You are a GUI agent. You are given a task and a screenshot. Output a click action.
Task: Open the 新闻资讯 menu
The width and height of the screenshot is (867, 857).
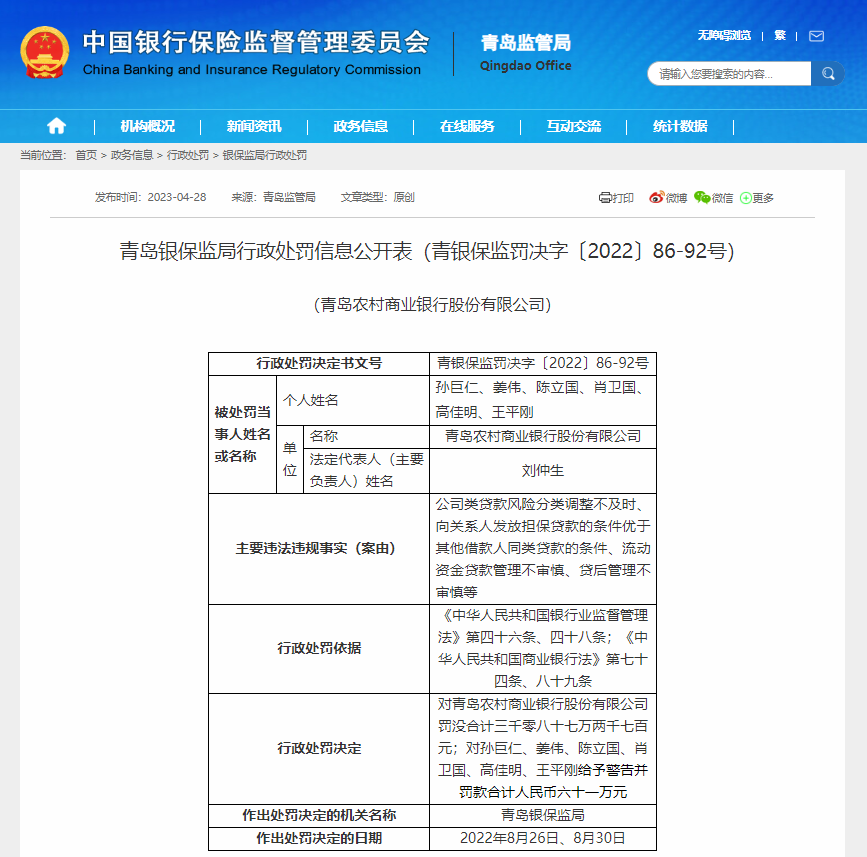[x=253, y=126]
